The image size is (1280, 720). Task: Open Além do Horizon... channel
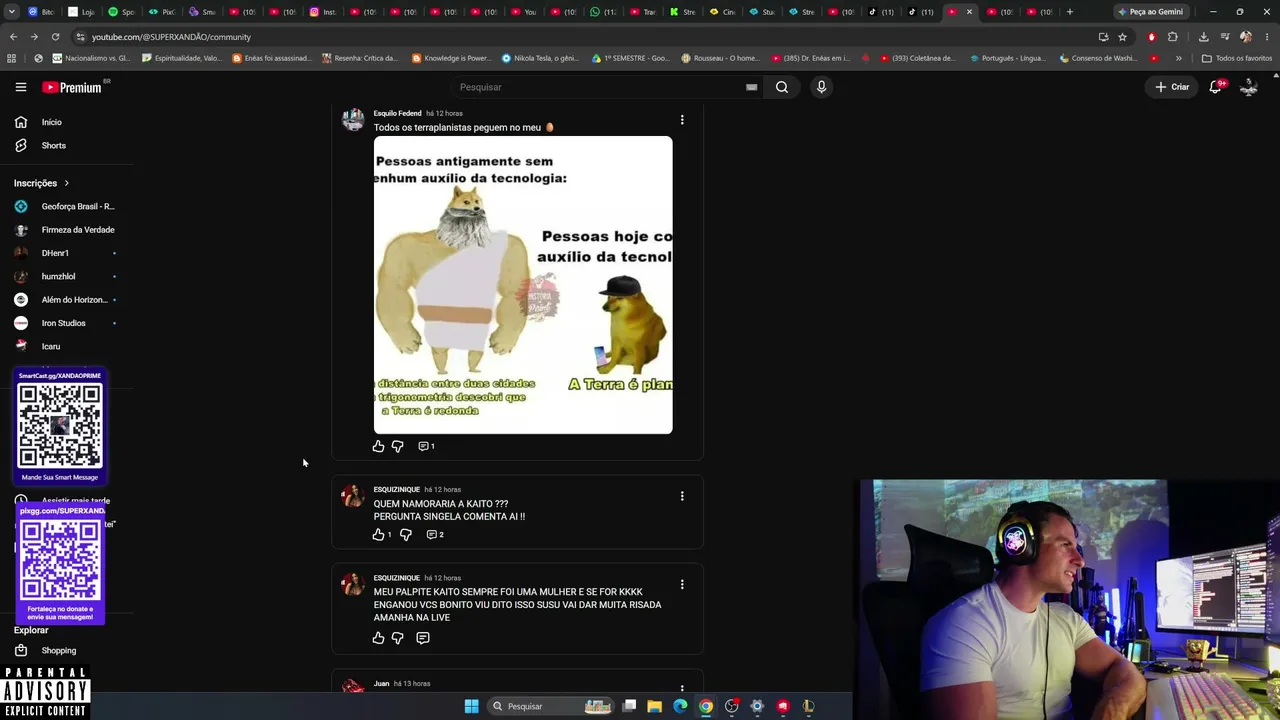[x=66, y=300]
